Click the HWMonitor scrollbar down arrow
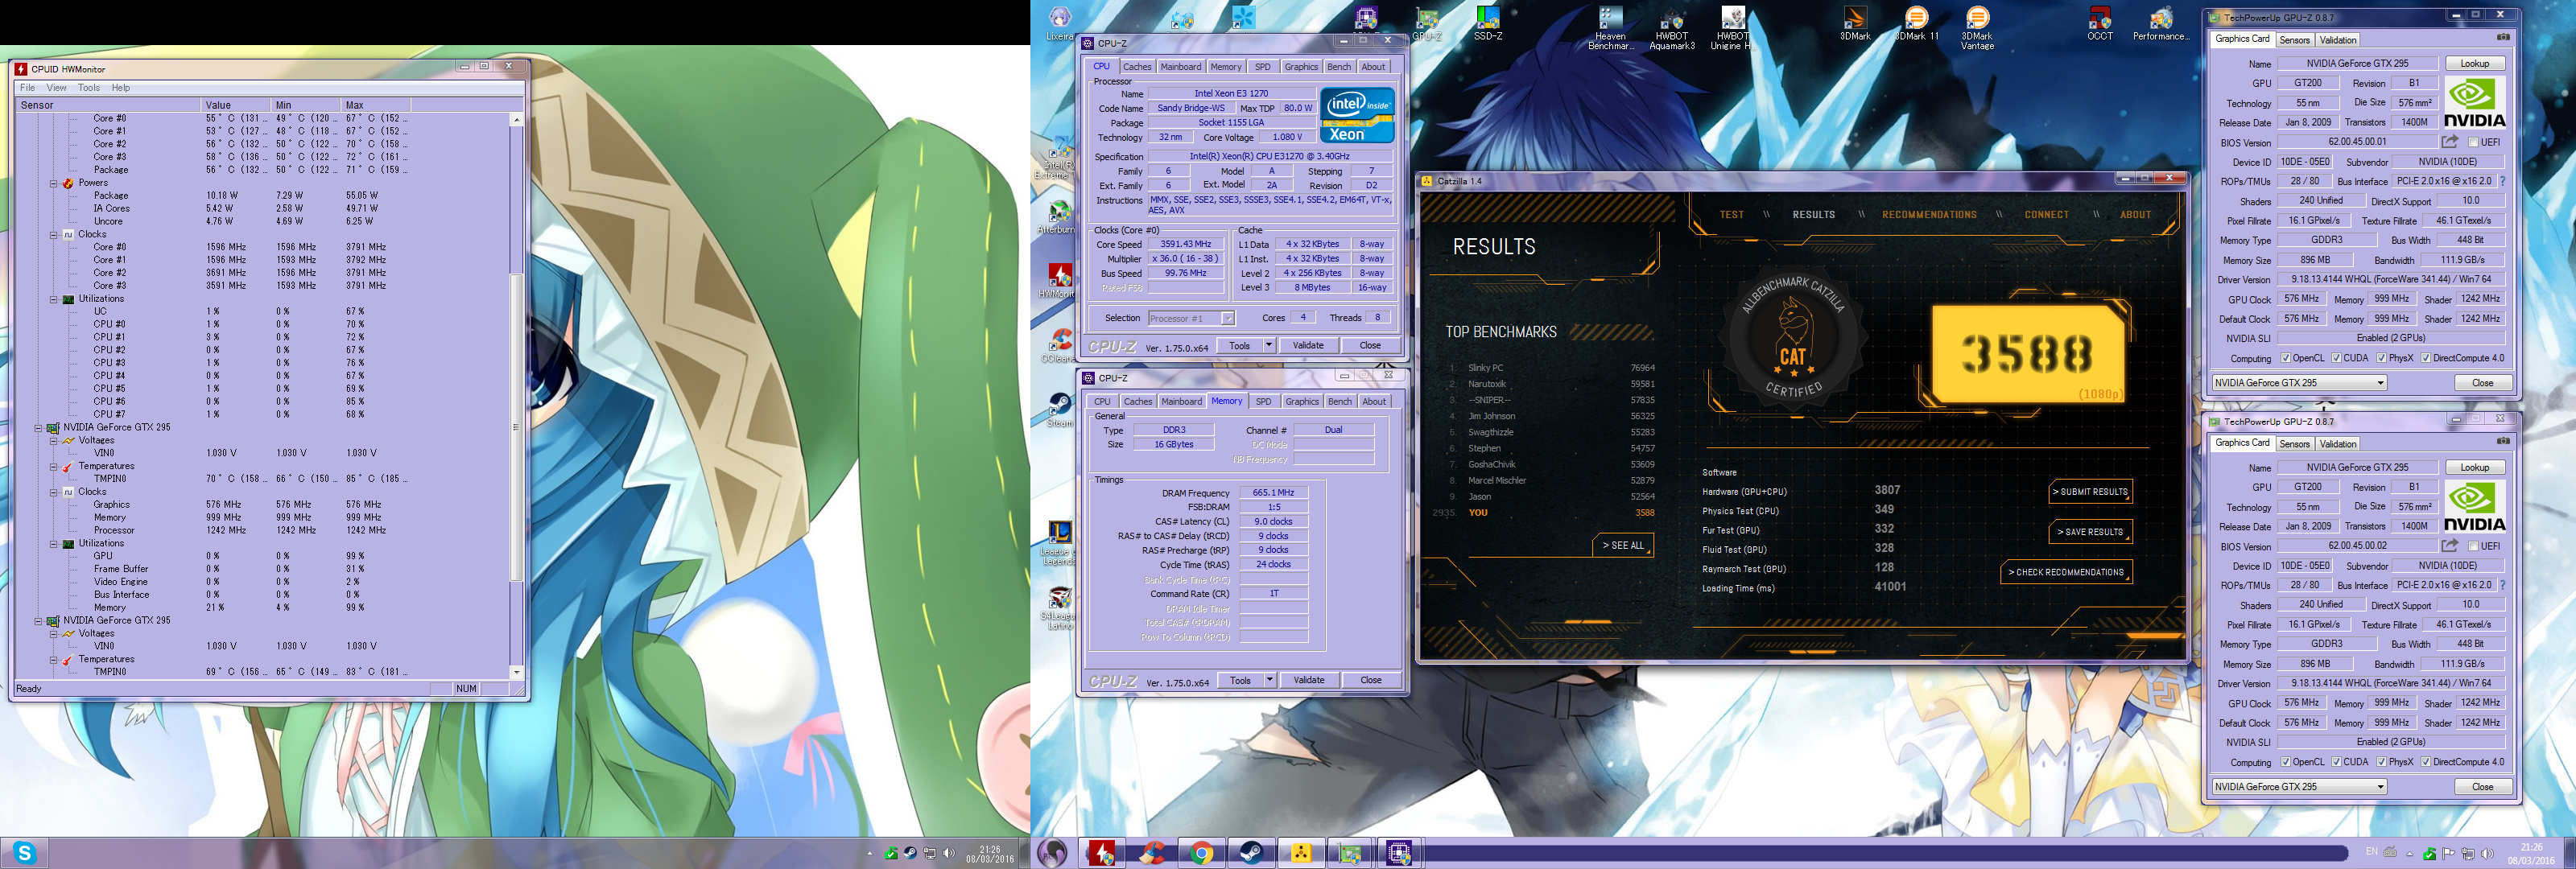This screenshot has height=869, width=2576. 516,672
